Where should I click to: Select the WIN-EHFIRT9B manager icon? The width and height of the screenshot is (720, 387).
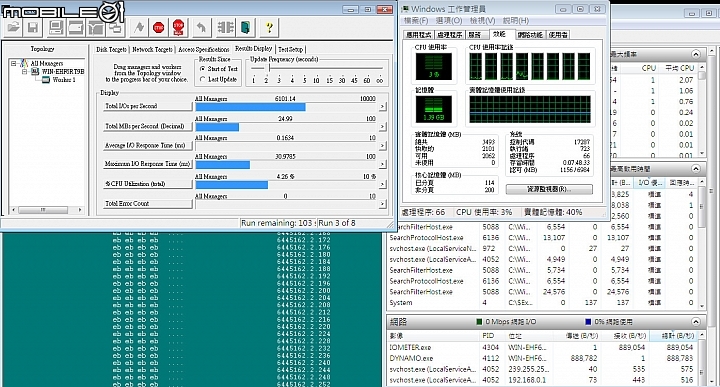coord(35,72)
